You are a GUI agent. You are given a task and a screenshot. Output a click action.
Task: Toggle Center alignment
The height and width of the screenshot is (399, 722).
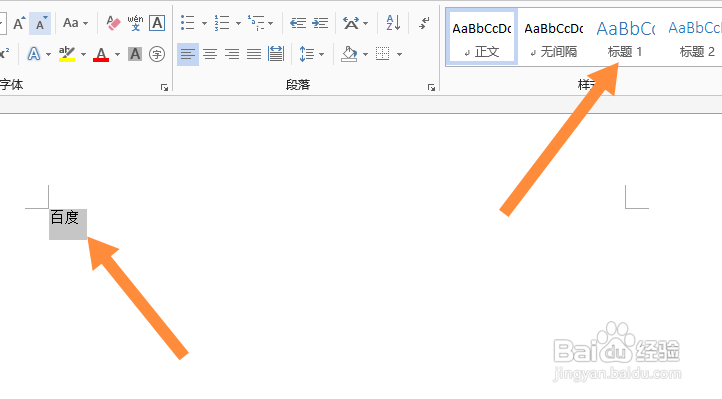click(x=210, y=54)
